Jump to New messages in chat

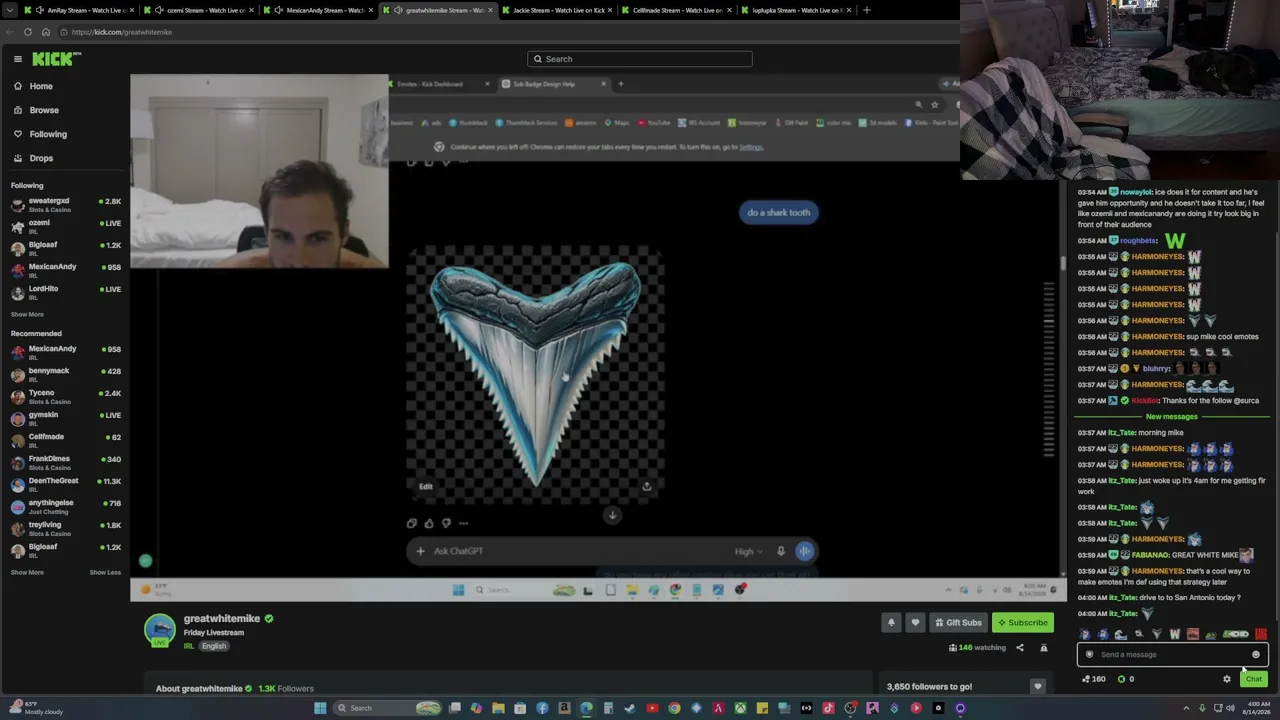click(x=1171, y=417)
